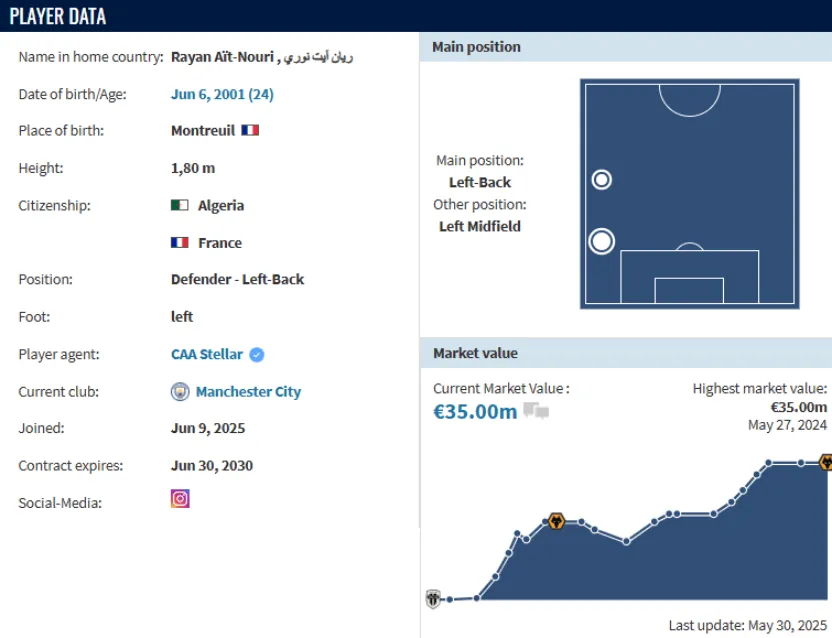The width and height of the screenshot is (832, 638).
Task: Click the France citizenship flag icon
Action: pos(179,243)
